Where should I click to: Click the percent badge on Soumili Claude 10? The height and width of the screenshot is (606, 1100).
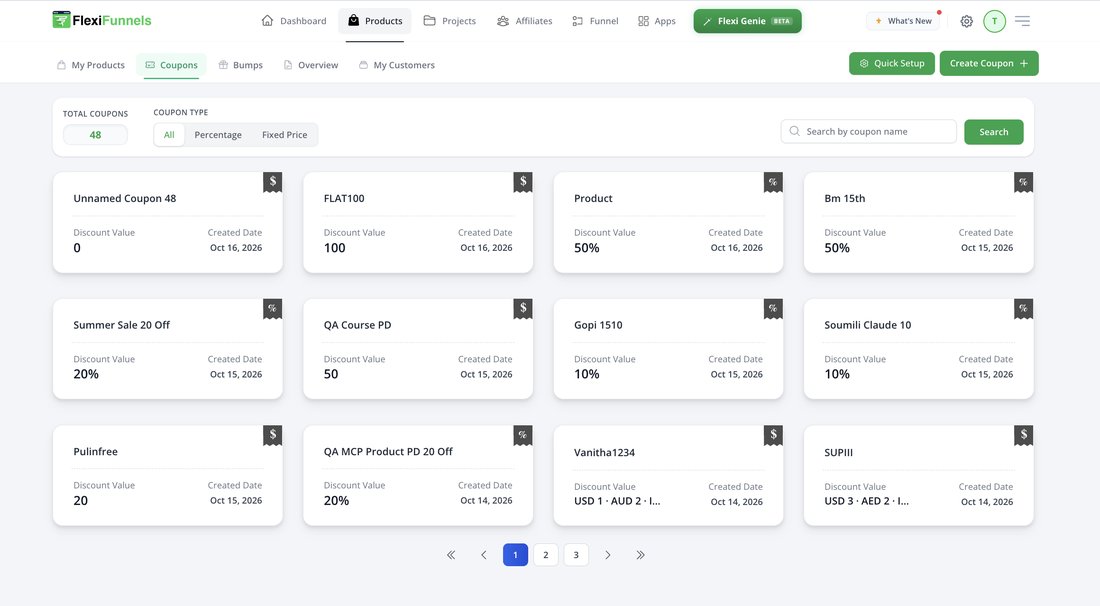pyautogui.click(x=1024, y=309)
